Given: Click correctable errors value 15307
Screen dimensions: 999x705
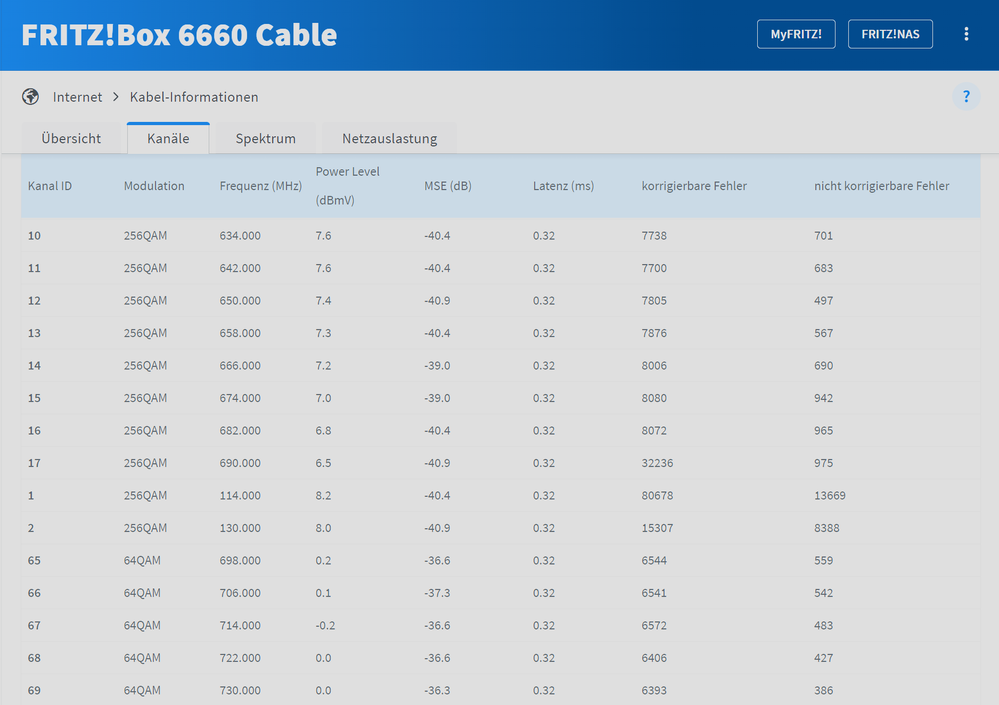Looking at the screenshot, I should (x=658, y=528).
